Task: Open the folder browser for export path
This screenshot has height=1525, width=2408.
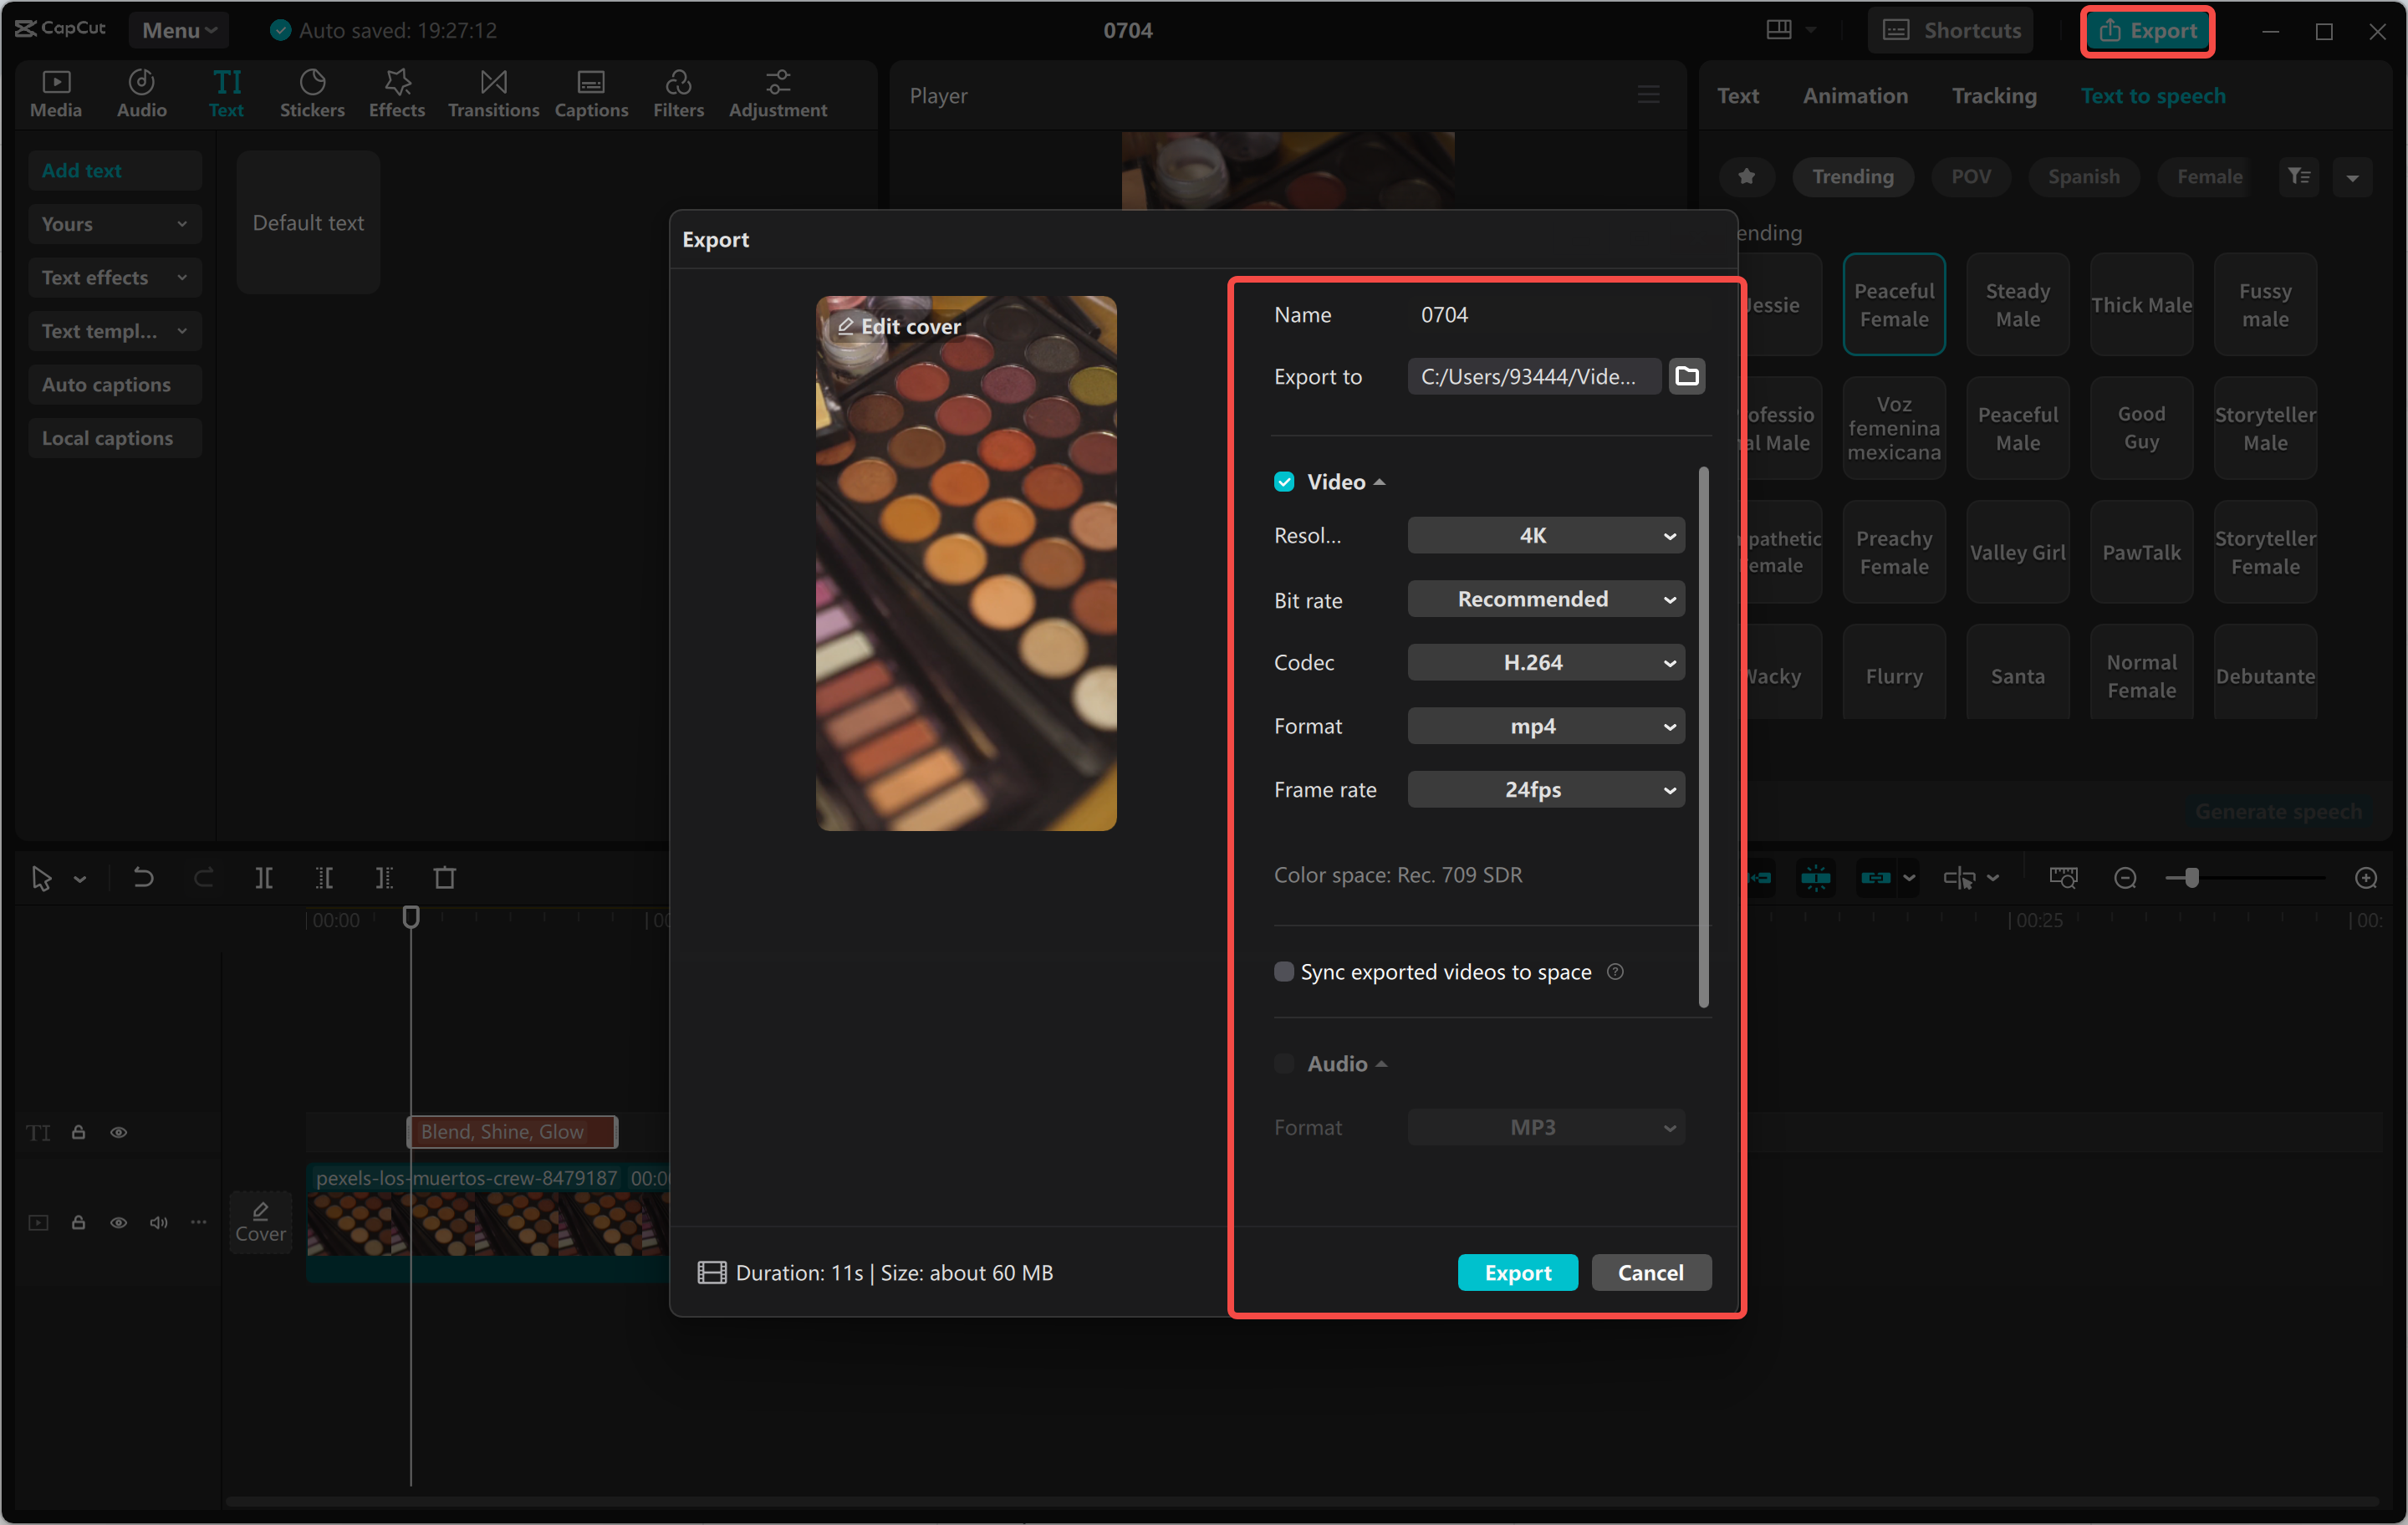Action: tap(1687, 376)
